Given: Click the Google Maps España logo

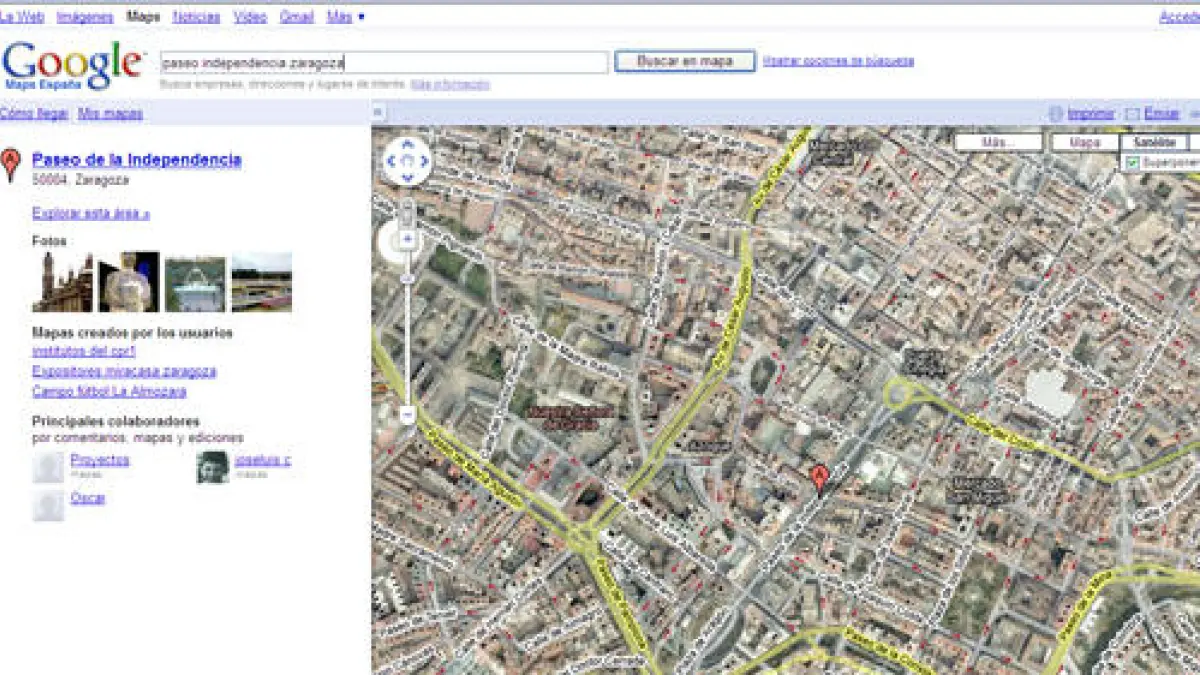Looking at the screenshot, I should pyautogui.click(x=72, y=65).
